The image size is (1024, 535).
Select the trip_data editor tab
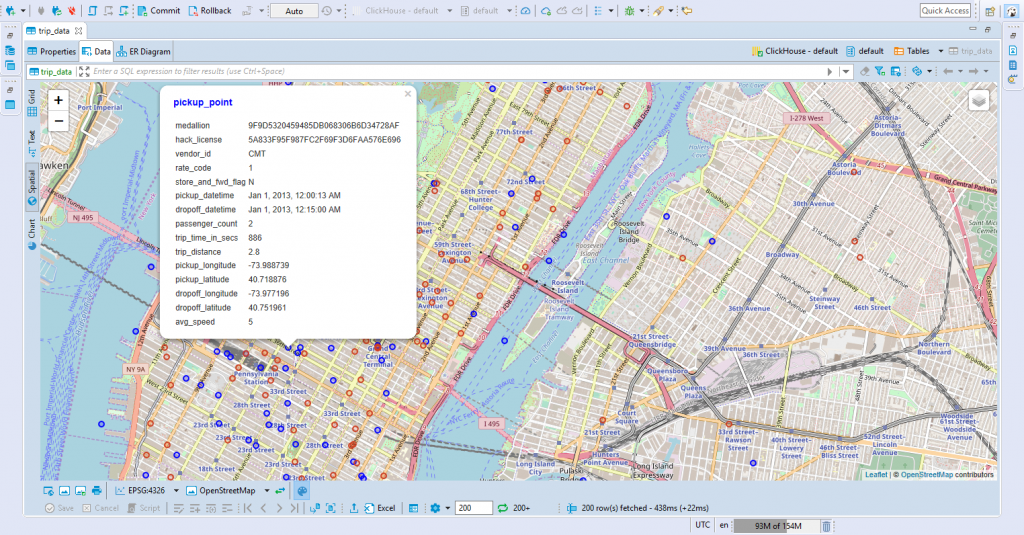click(54, 31)
